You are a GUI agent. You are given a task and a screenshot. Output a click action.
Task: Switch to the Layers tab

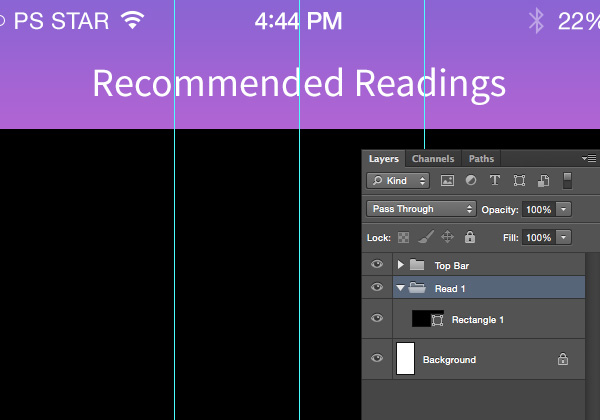point(384,158)
